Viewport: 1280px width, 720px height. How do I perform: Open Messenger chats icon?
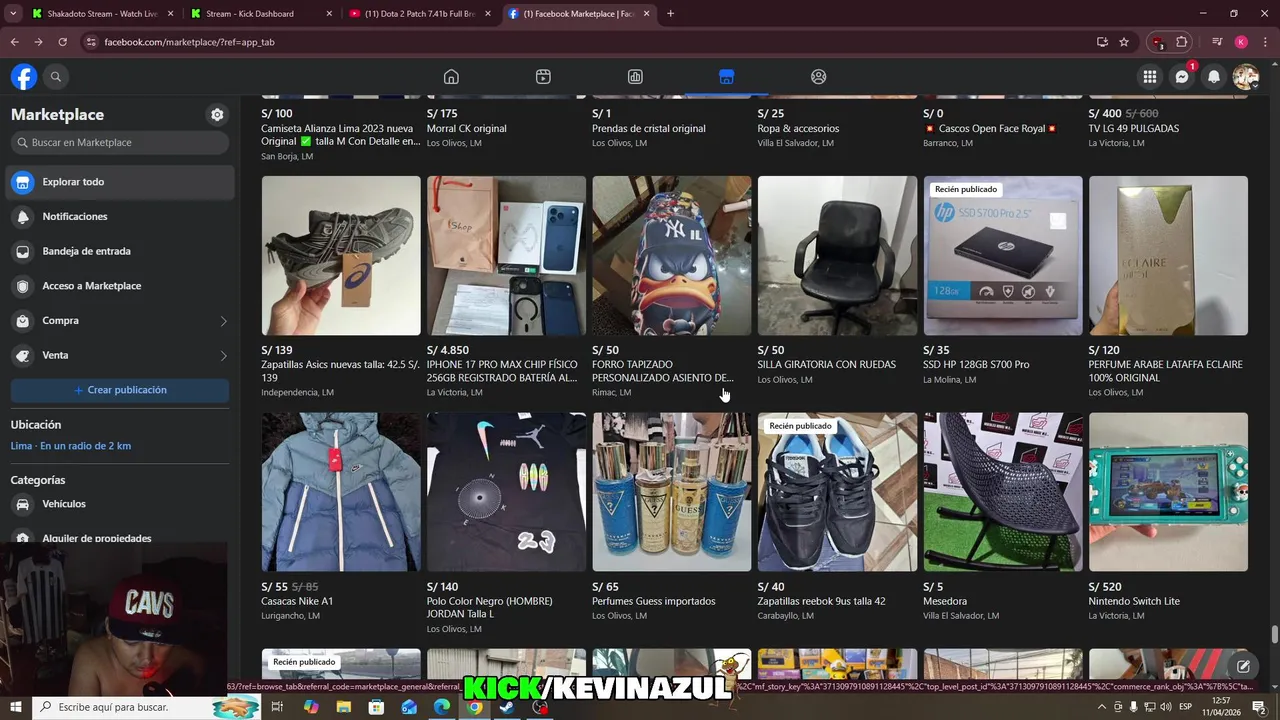1182,77
